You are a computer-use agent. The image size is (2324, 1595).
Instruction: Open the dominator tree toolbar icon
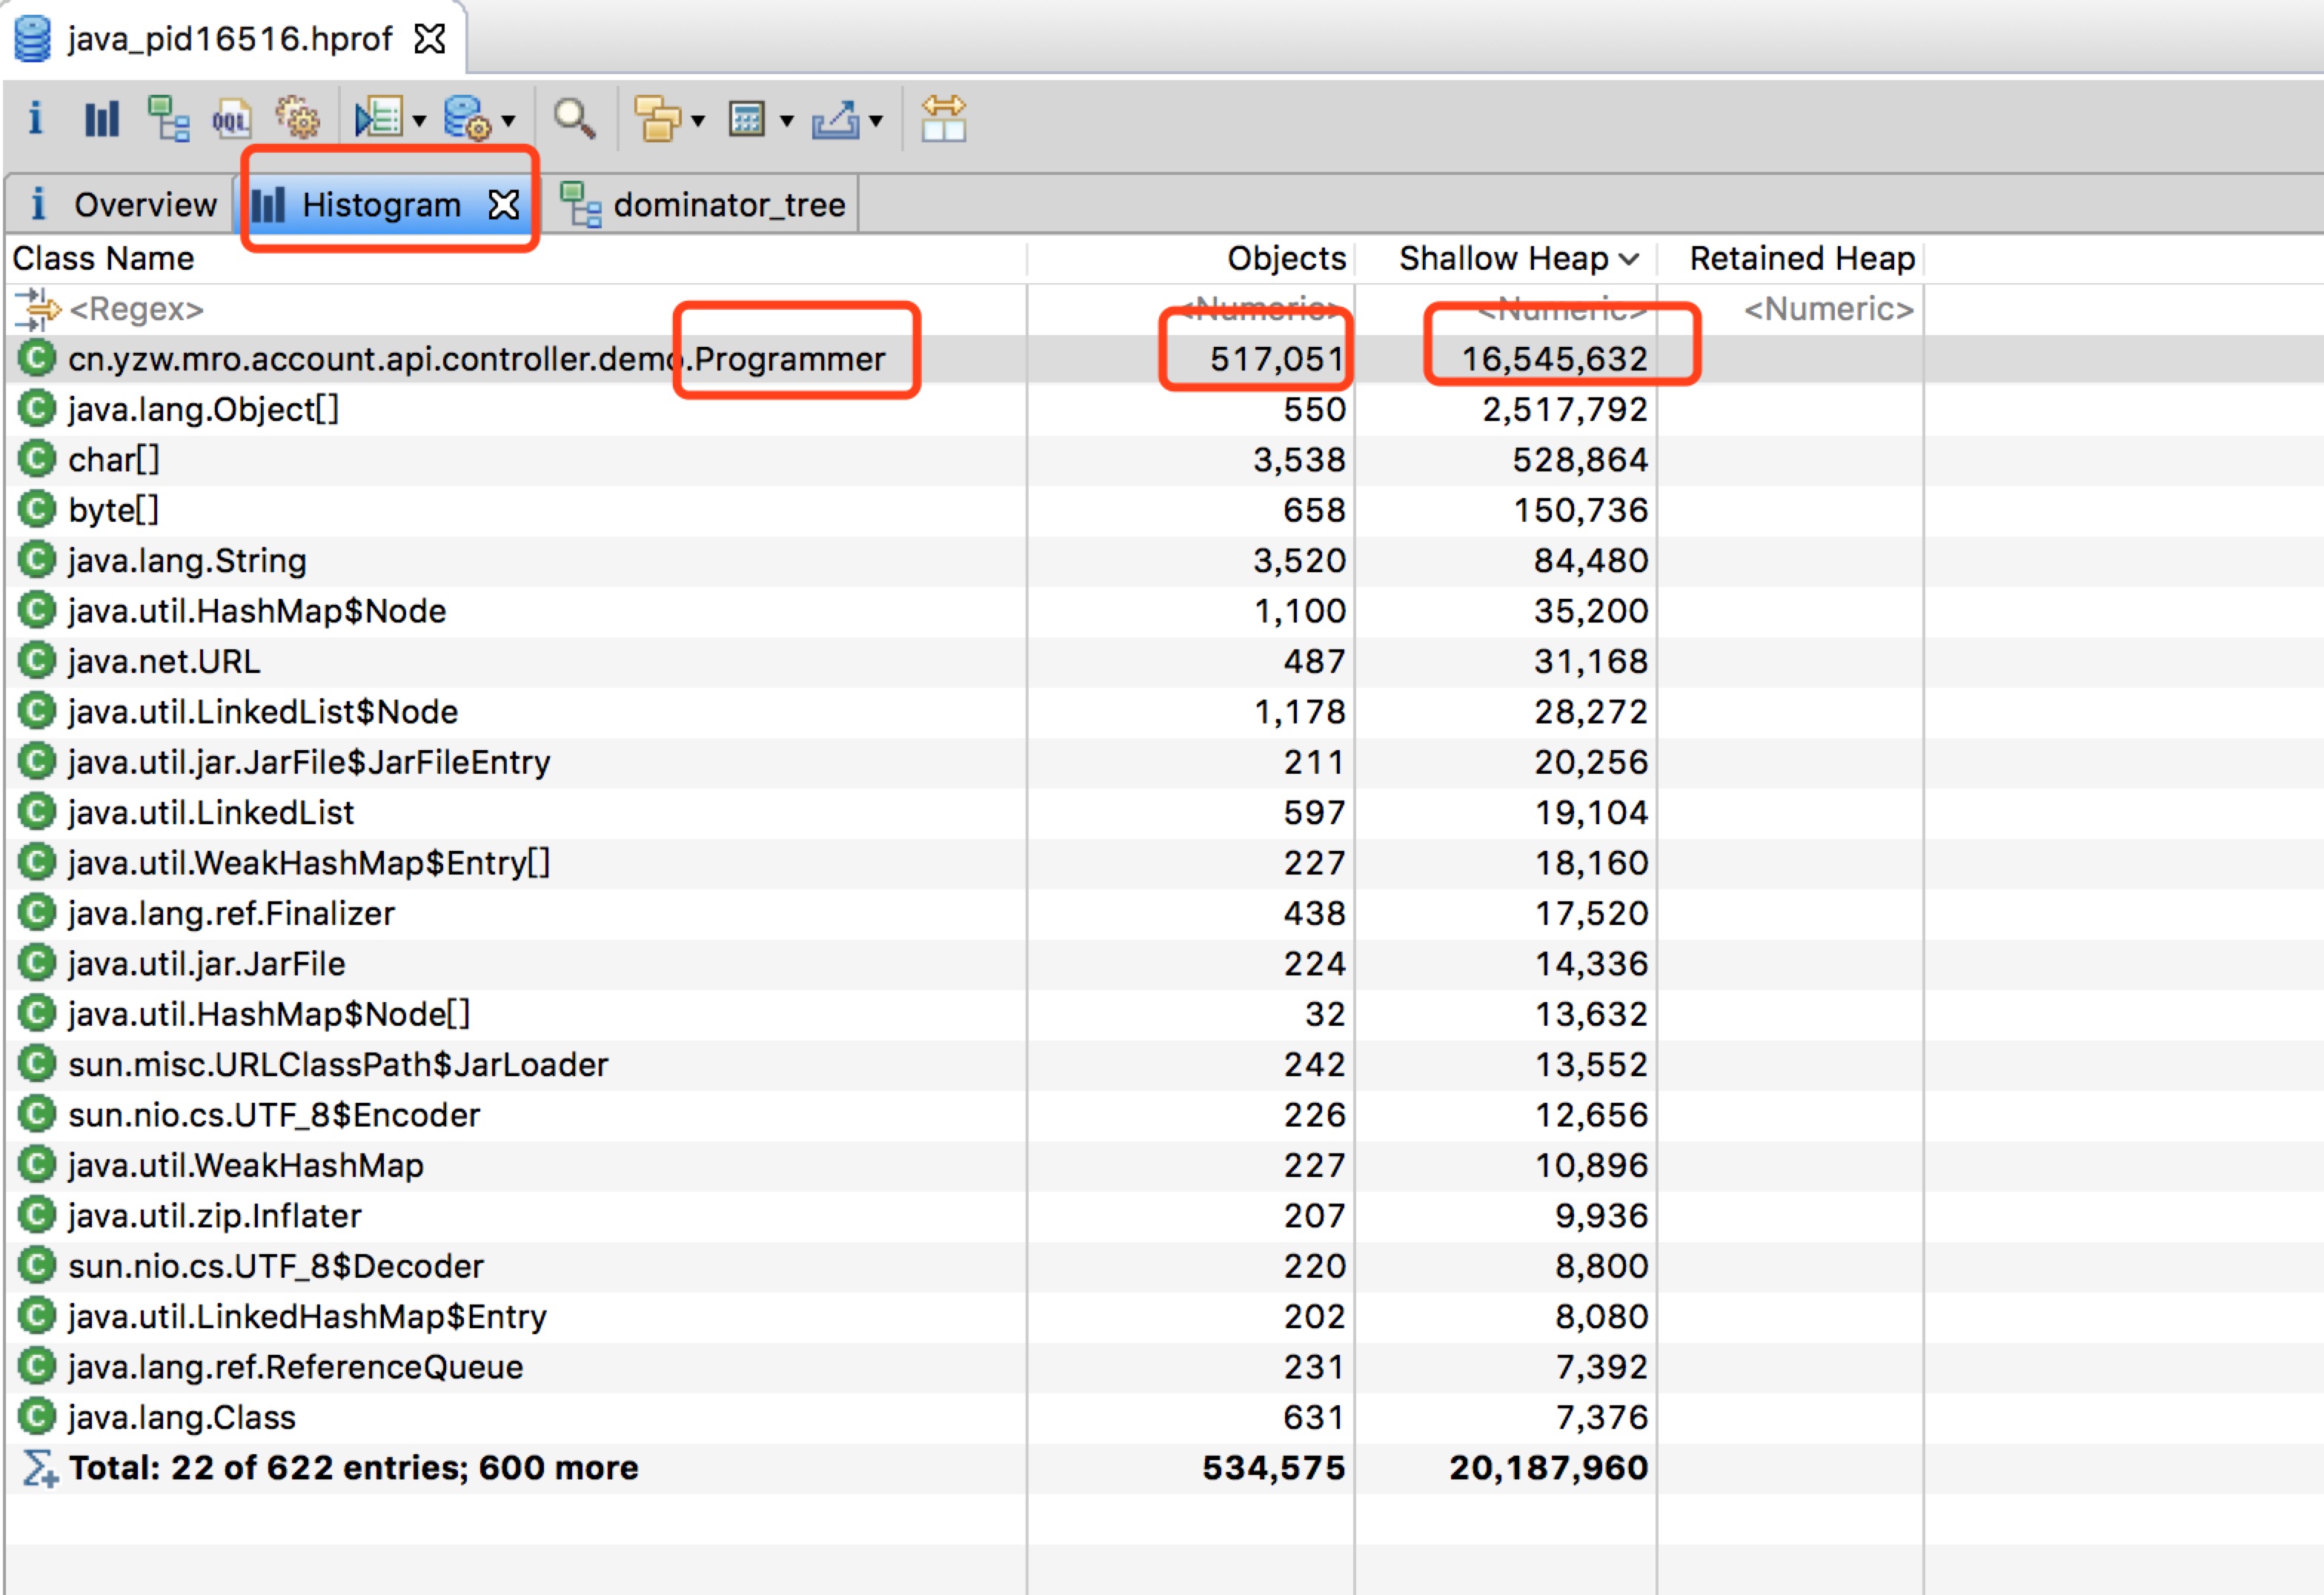click(168, 119)
